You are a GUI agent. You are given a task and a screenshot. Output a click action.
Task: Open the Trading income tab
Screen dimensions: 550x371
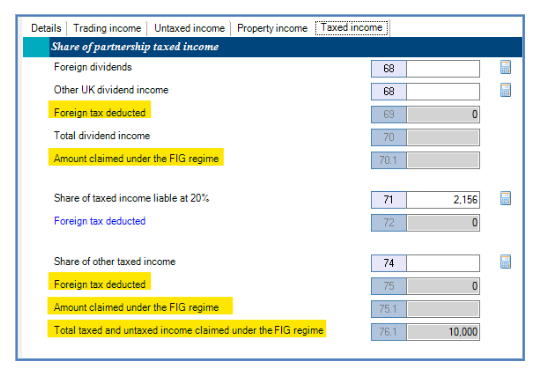107,28
